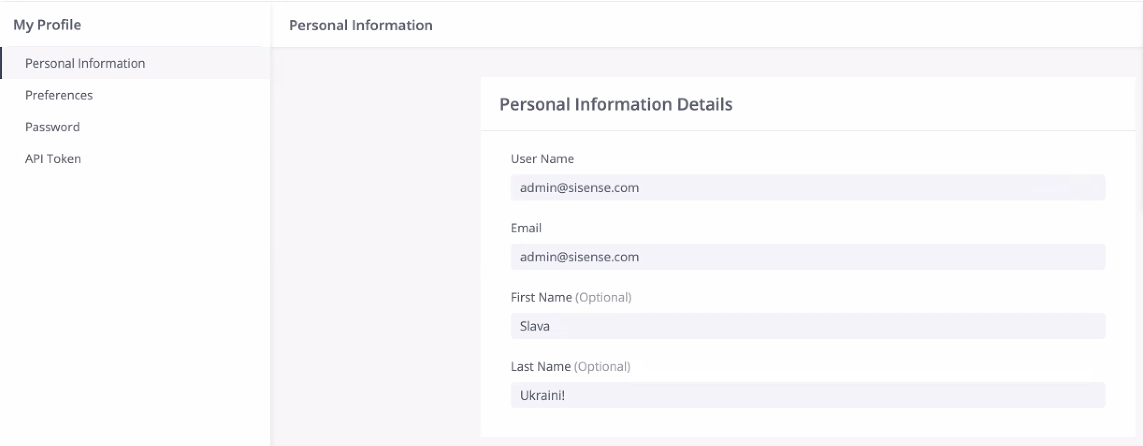Click the First Name label text
The height and width of the screenshot is (446, 1143).
[x=542, y=297]
